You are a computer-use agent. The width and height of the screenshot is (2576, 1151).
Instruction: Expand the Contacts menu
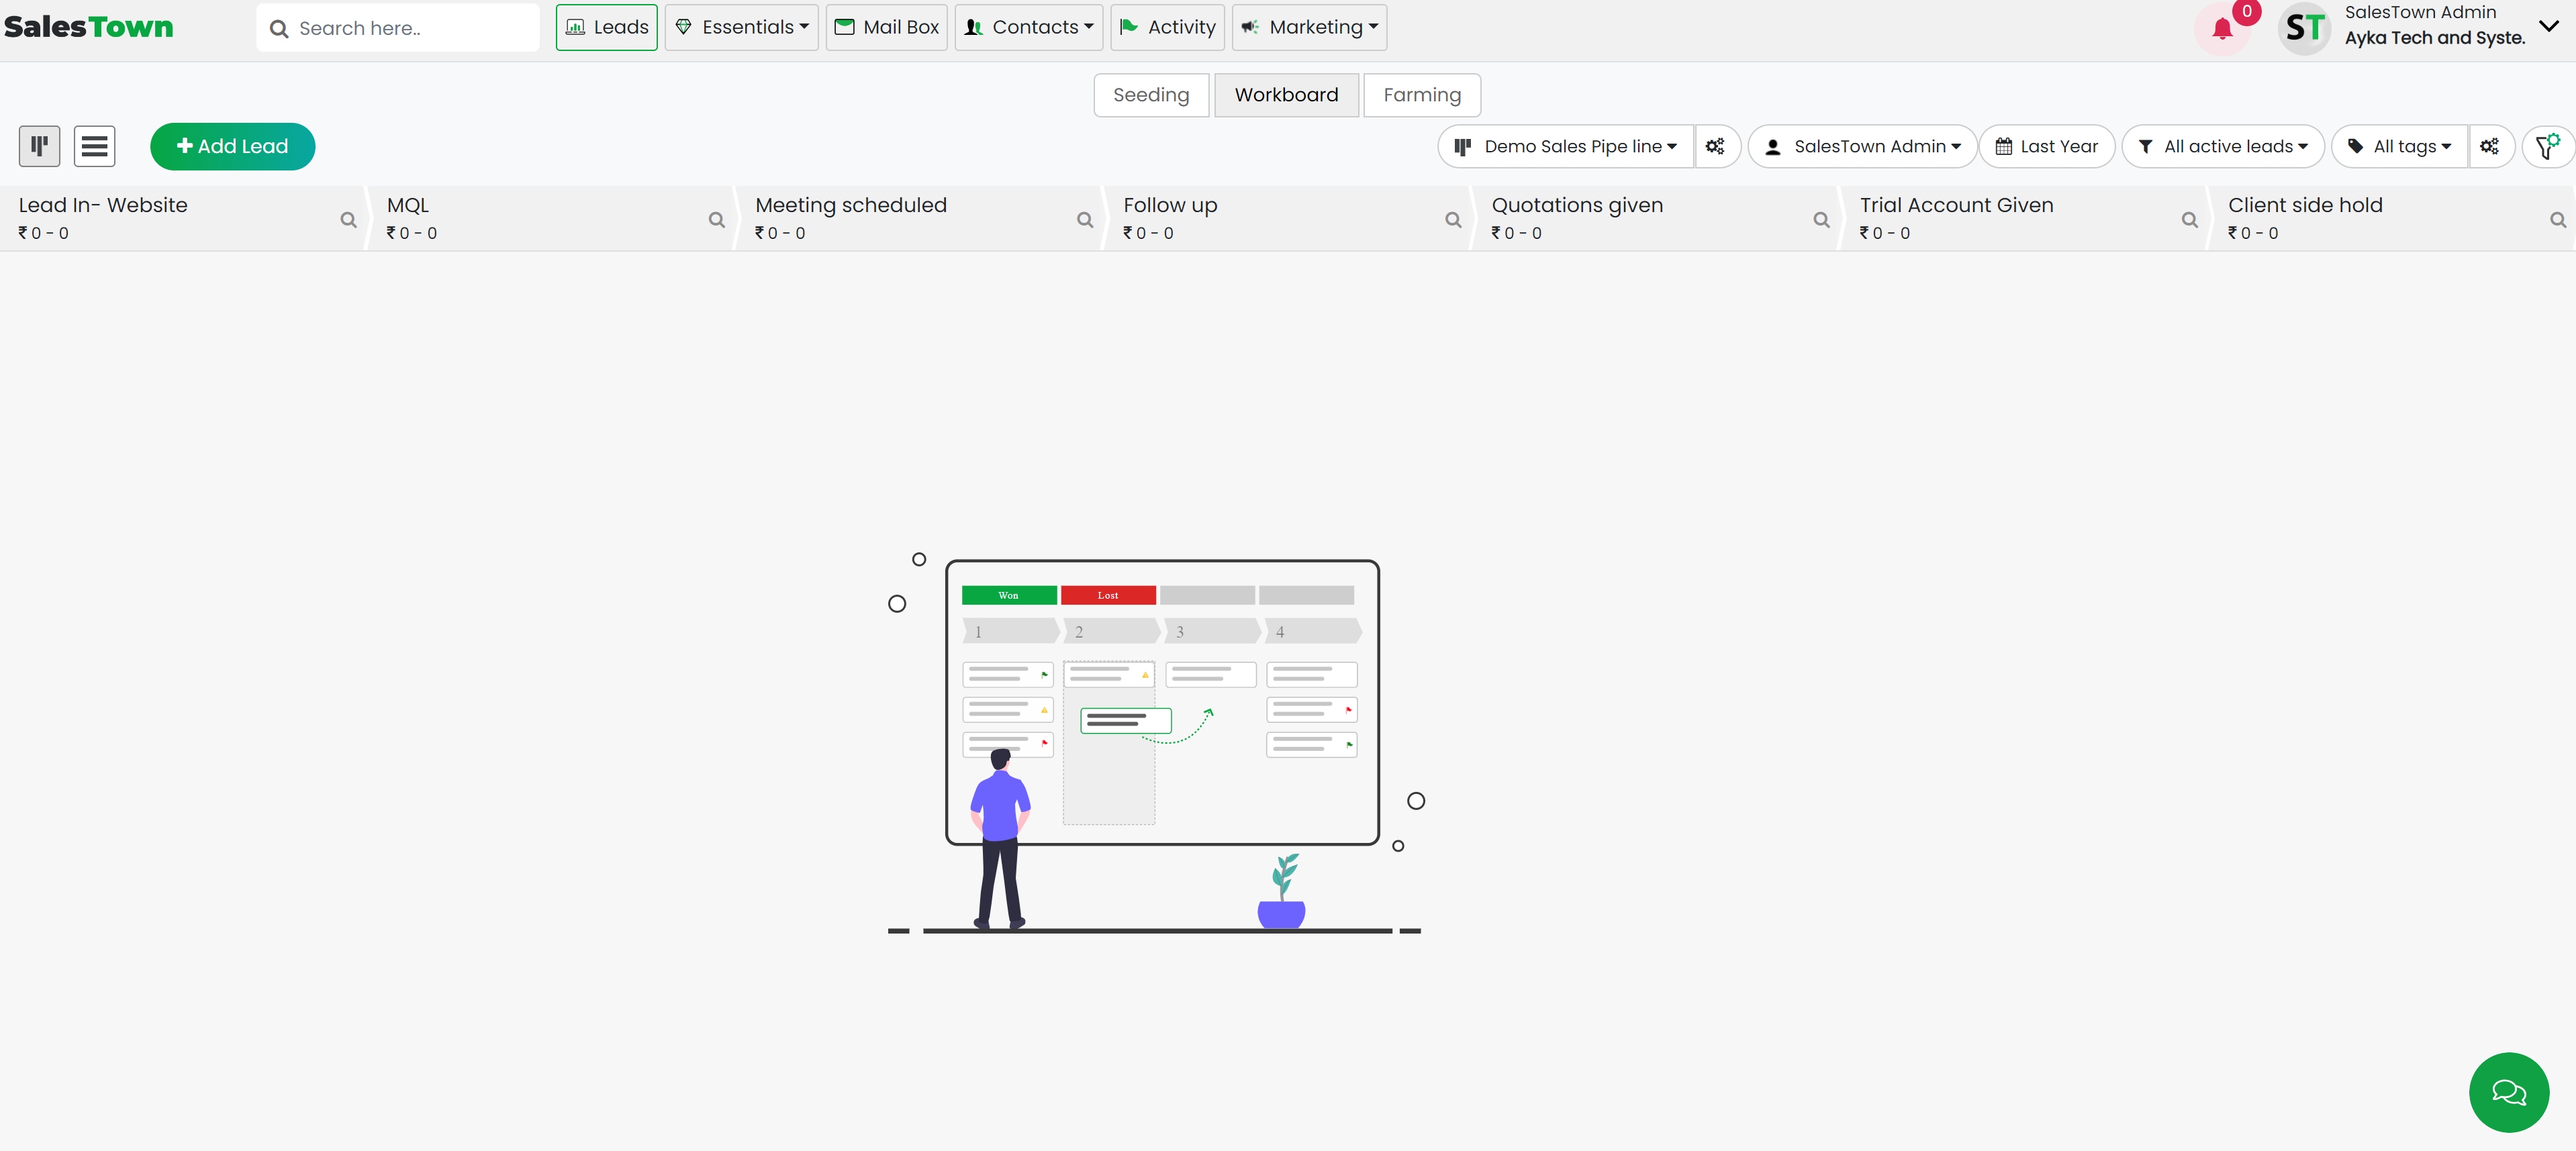[x=1028, y=27]
